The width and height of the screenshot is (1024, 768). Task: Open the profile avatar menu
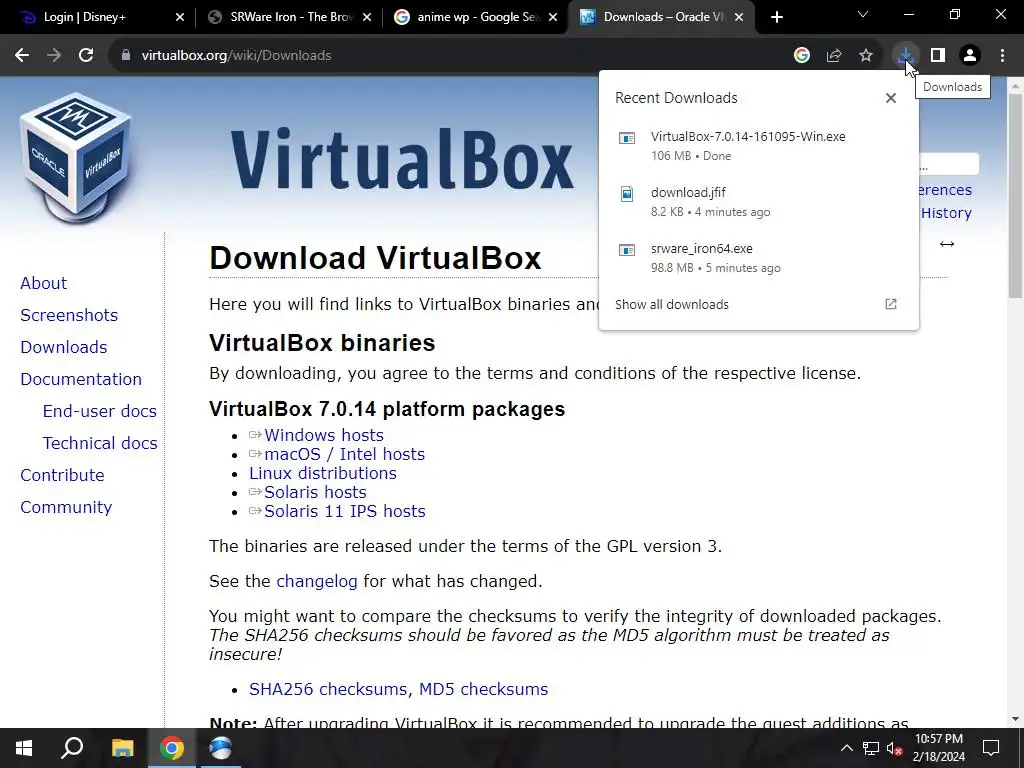click(970, 56)
